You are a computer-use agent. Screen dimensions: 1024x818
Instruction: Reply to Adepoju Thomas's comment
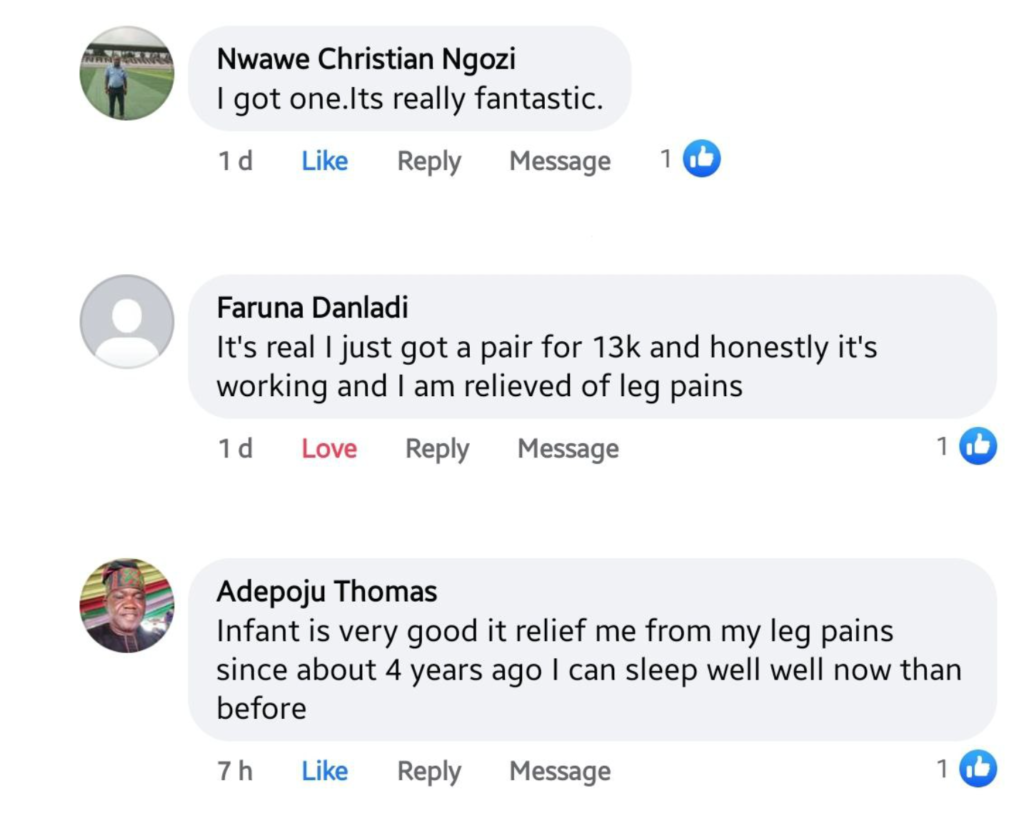pos(429,771)
